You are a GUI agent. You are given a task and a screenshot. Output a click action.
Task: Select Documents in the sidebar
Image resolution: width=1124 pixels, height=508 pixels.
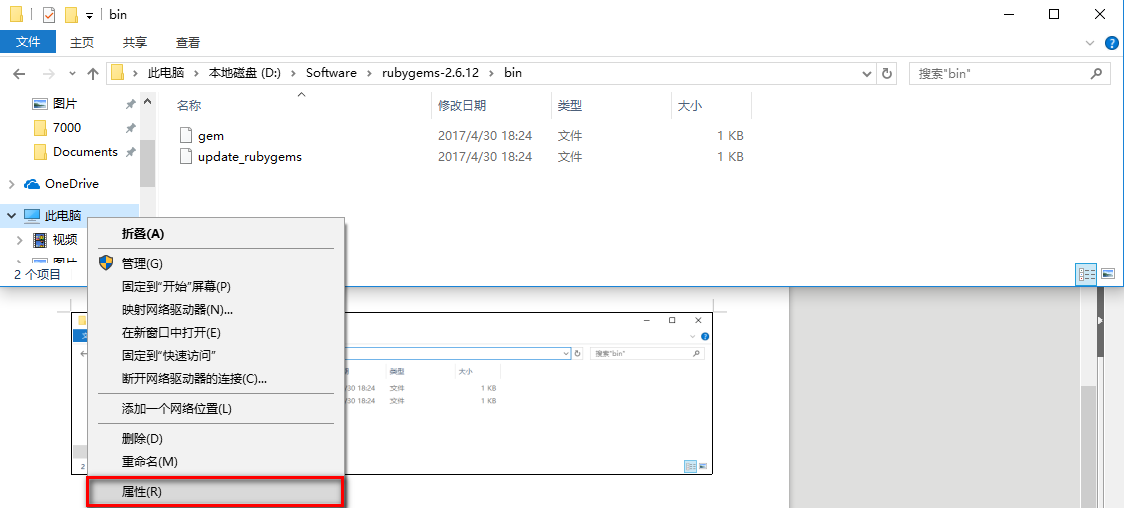coord(85,152)
